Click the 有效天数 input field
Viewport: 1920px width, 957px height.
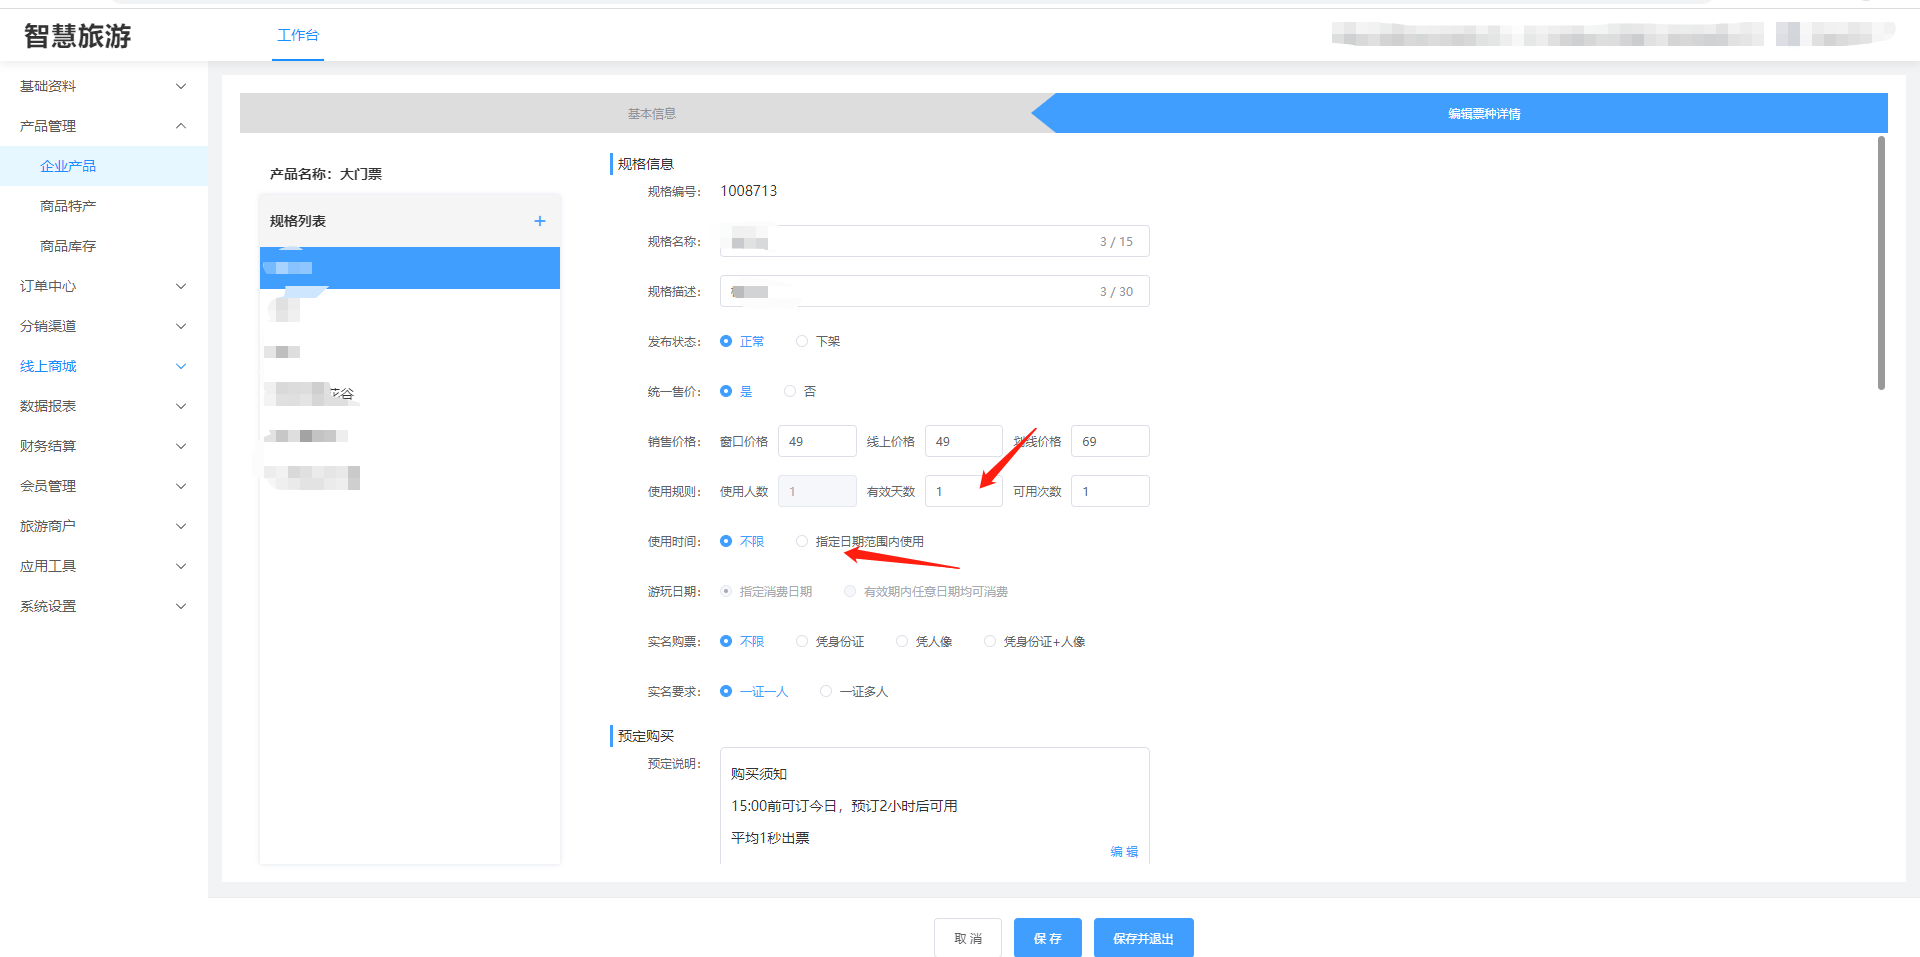(x=962, y=491)
